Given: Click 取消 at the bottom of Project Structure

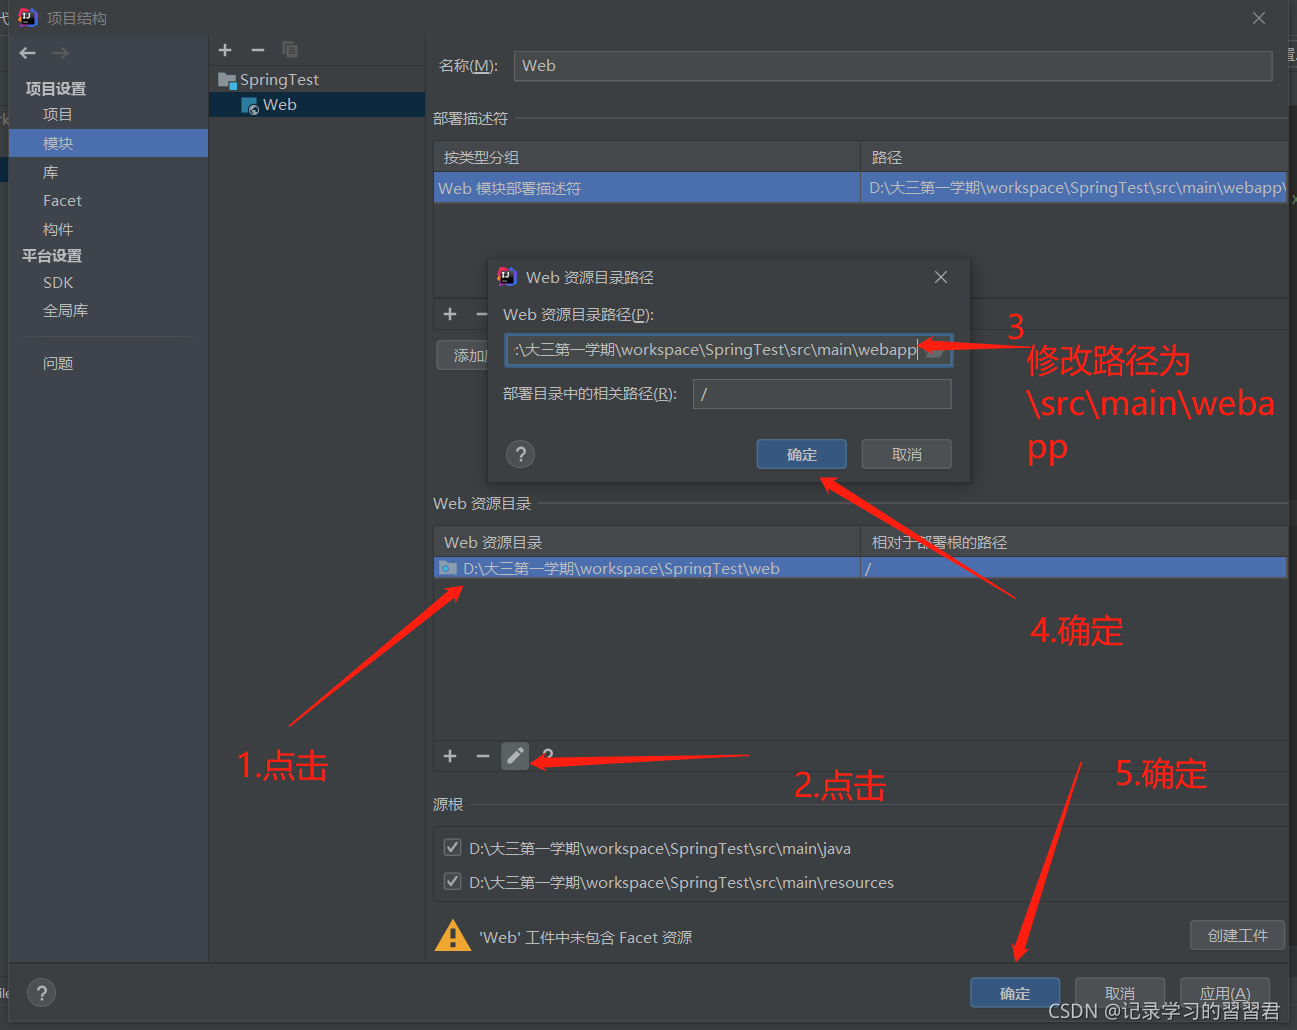Looking at the screenshot, I should tap(1120, 993).
